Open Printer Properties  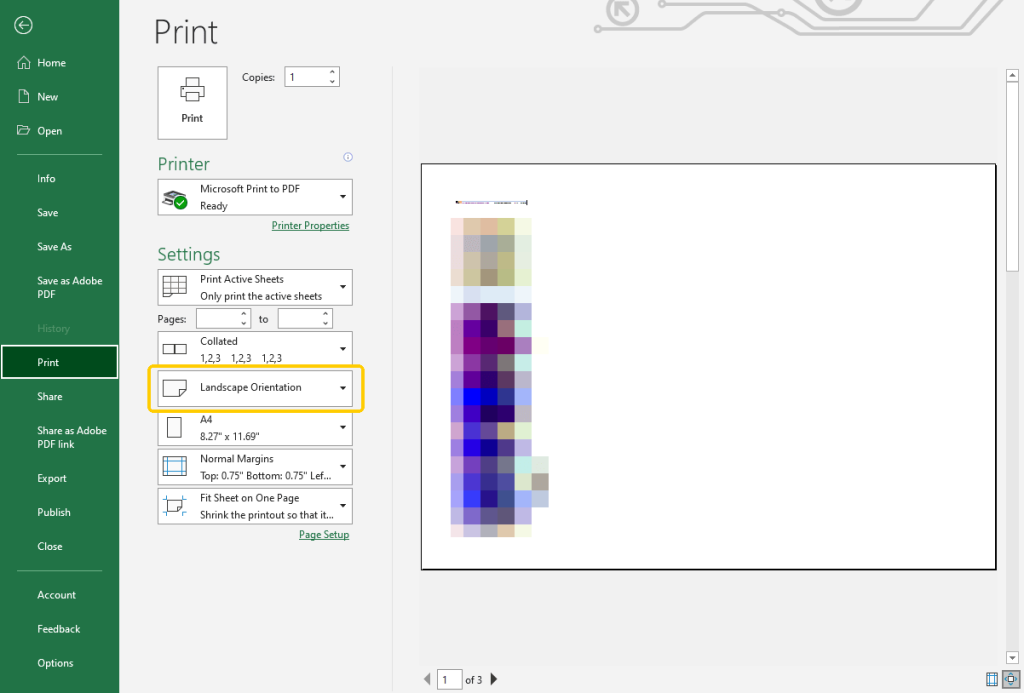[x=310, y=225]
